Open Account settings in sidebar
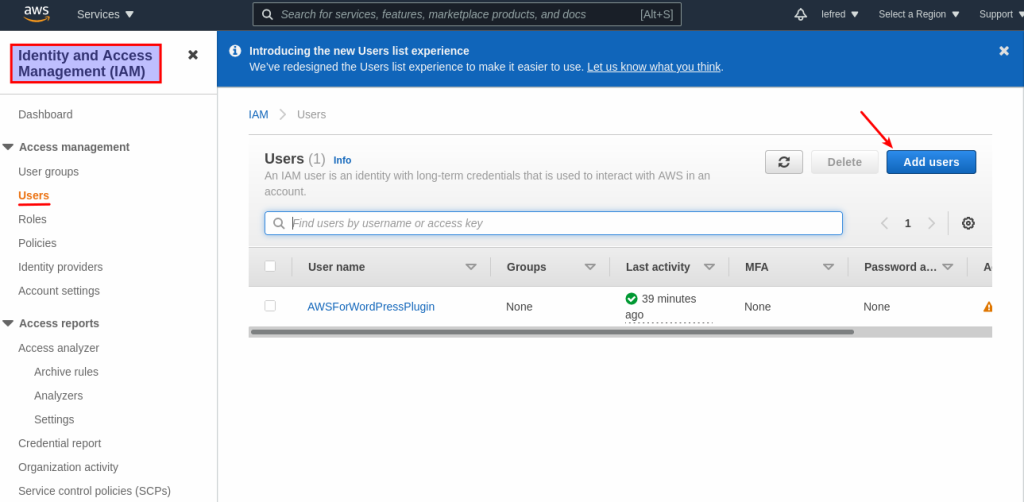The width and height of the screenshot is (1024, 502). click(59, 290)
